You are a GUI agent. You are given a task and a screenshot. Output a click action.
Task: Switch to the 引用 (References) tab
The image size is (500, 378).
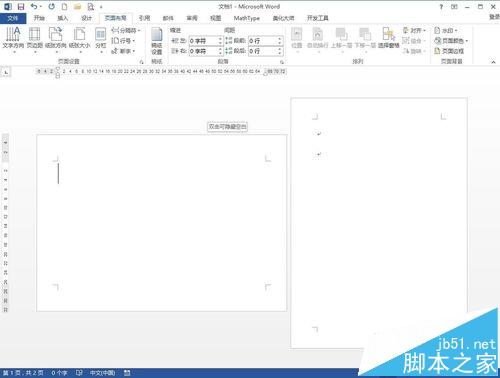pos(144,18)
